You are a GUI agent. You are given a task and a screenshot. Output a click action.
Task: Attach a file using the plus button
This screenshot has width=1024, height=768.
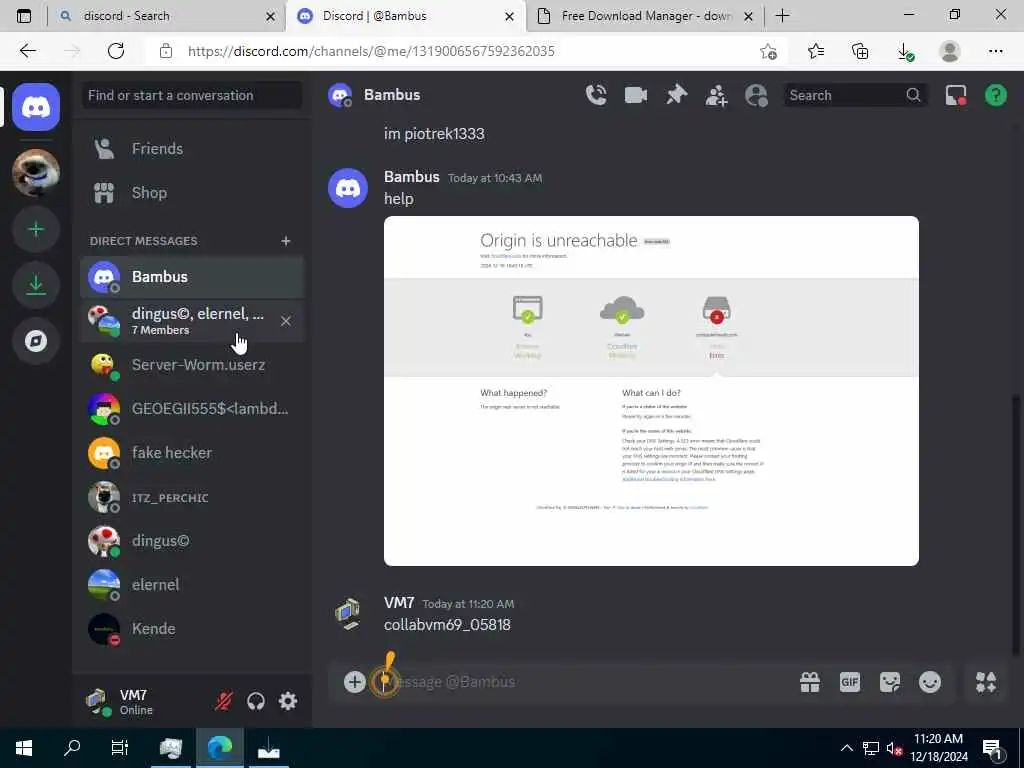(355, 682)
